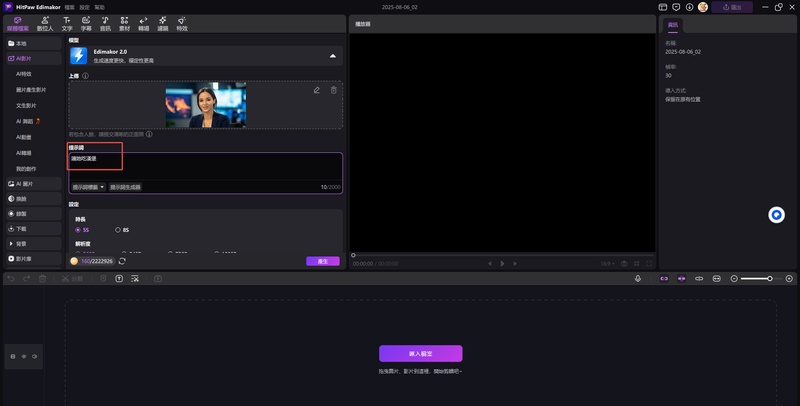Open the Digital Human (數位人) tab
800x406 pixels.
(x=45, y=24)
